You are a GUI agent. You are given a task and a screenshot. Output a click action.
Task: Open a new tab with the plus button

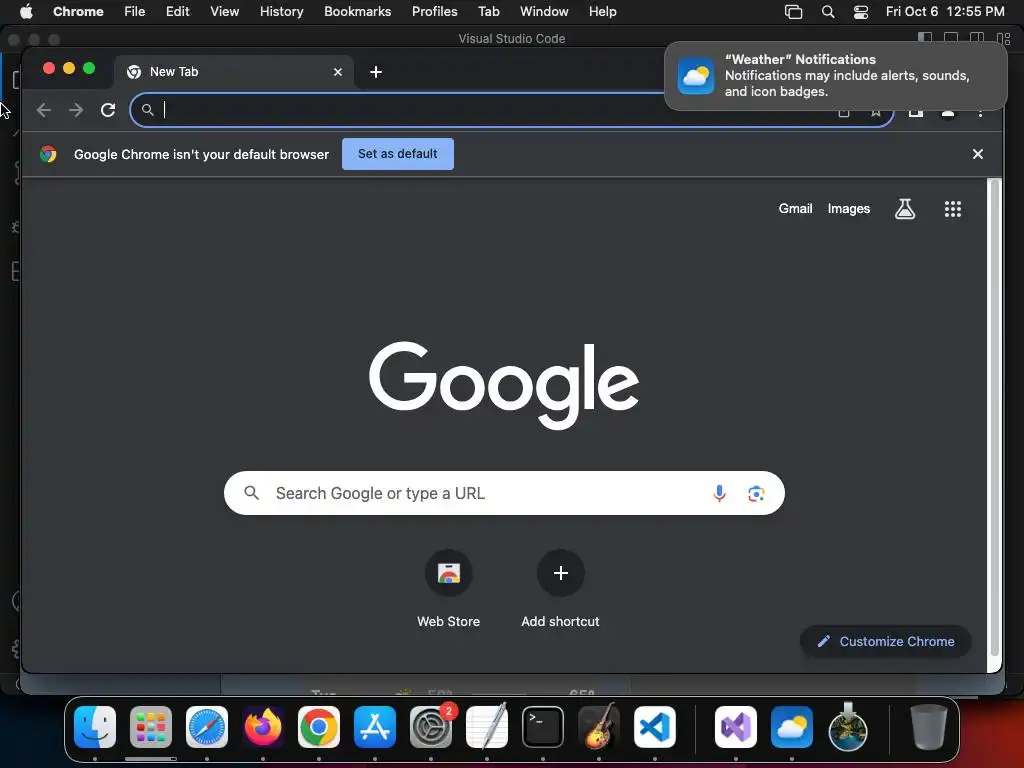tap(376, 72)
